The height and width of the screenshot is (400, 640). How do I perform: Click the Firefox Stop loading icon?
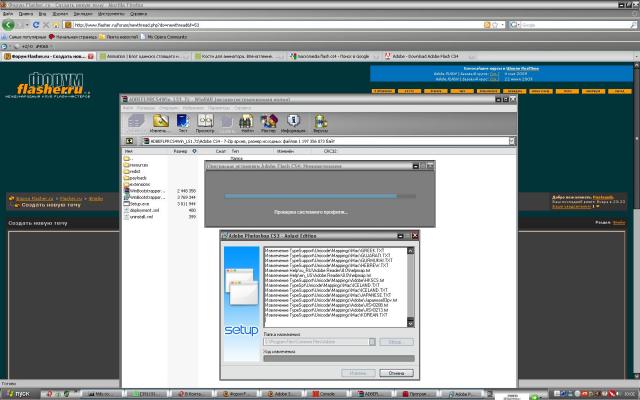click(46, 25)
